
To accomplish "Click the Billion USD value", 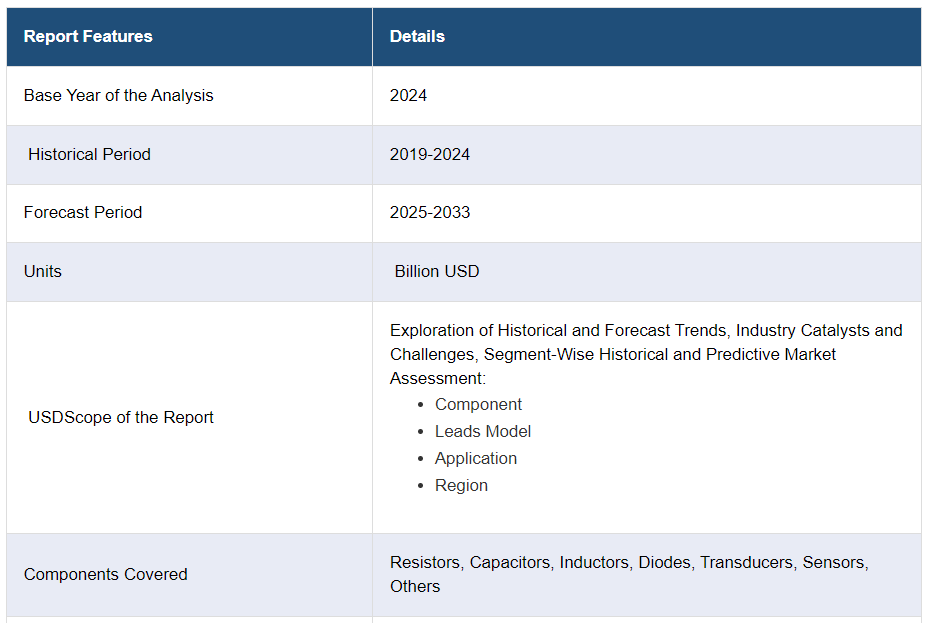I will (437, 271).
